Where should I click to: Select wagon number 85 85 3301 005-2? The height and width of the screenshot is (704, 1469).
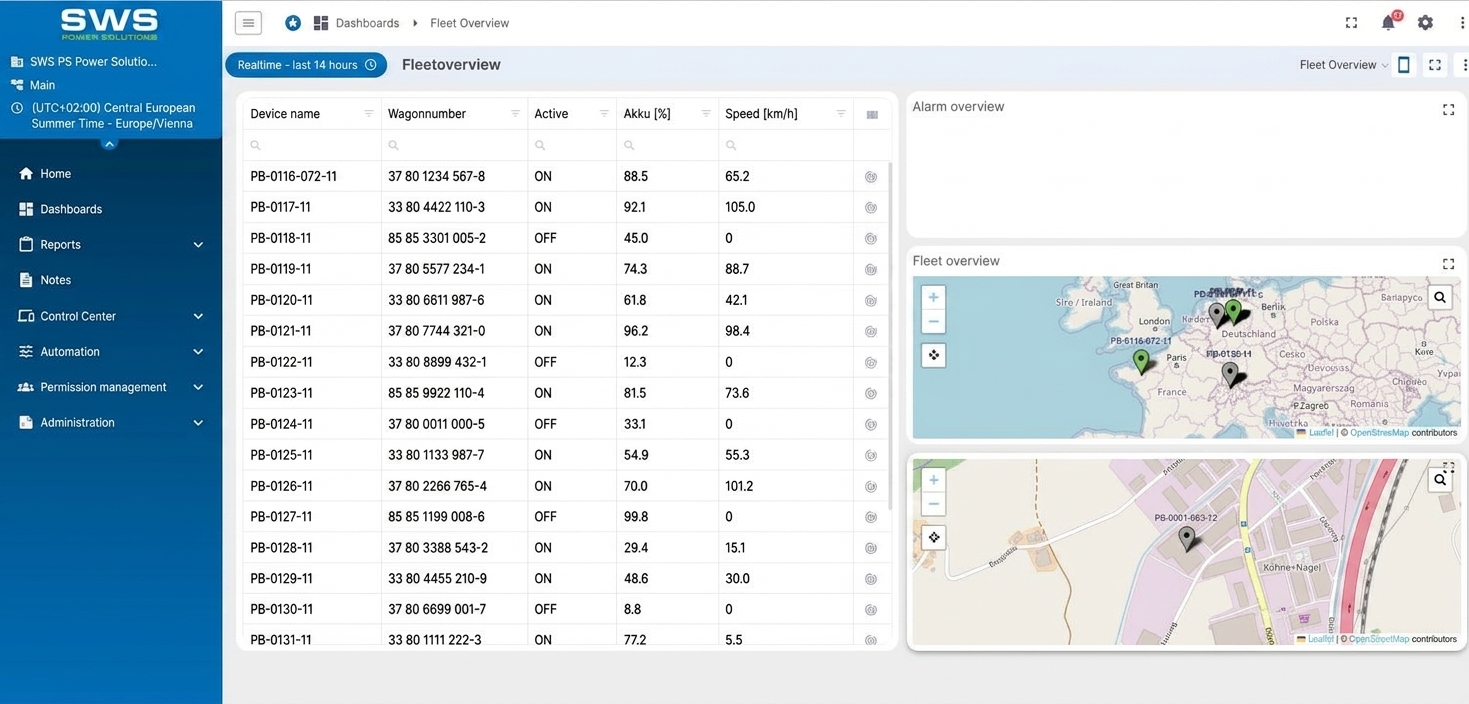pyautogui.click(x=437, y=239)
